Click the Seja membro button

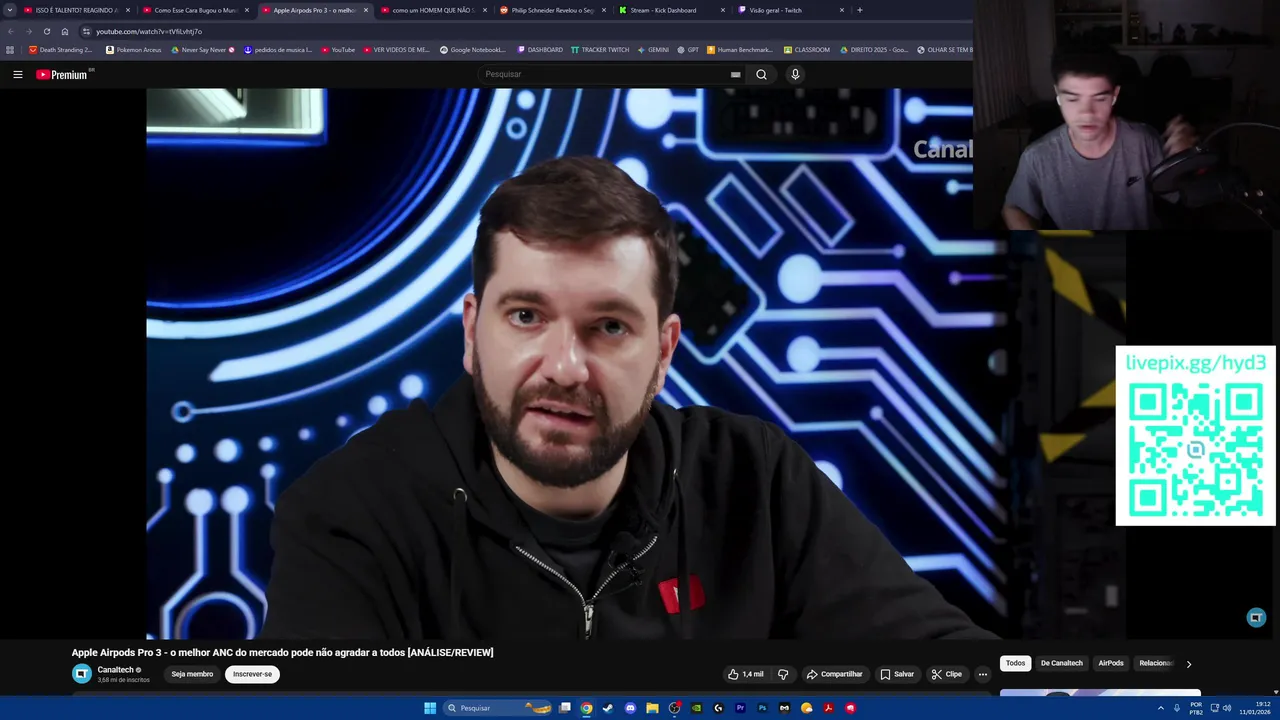192,674
